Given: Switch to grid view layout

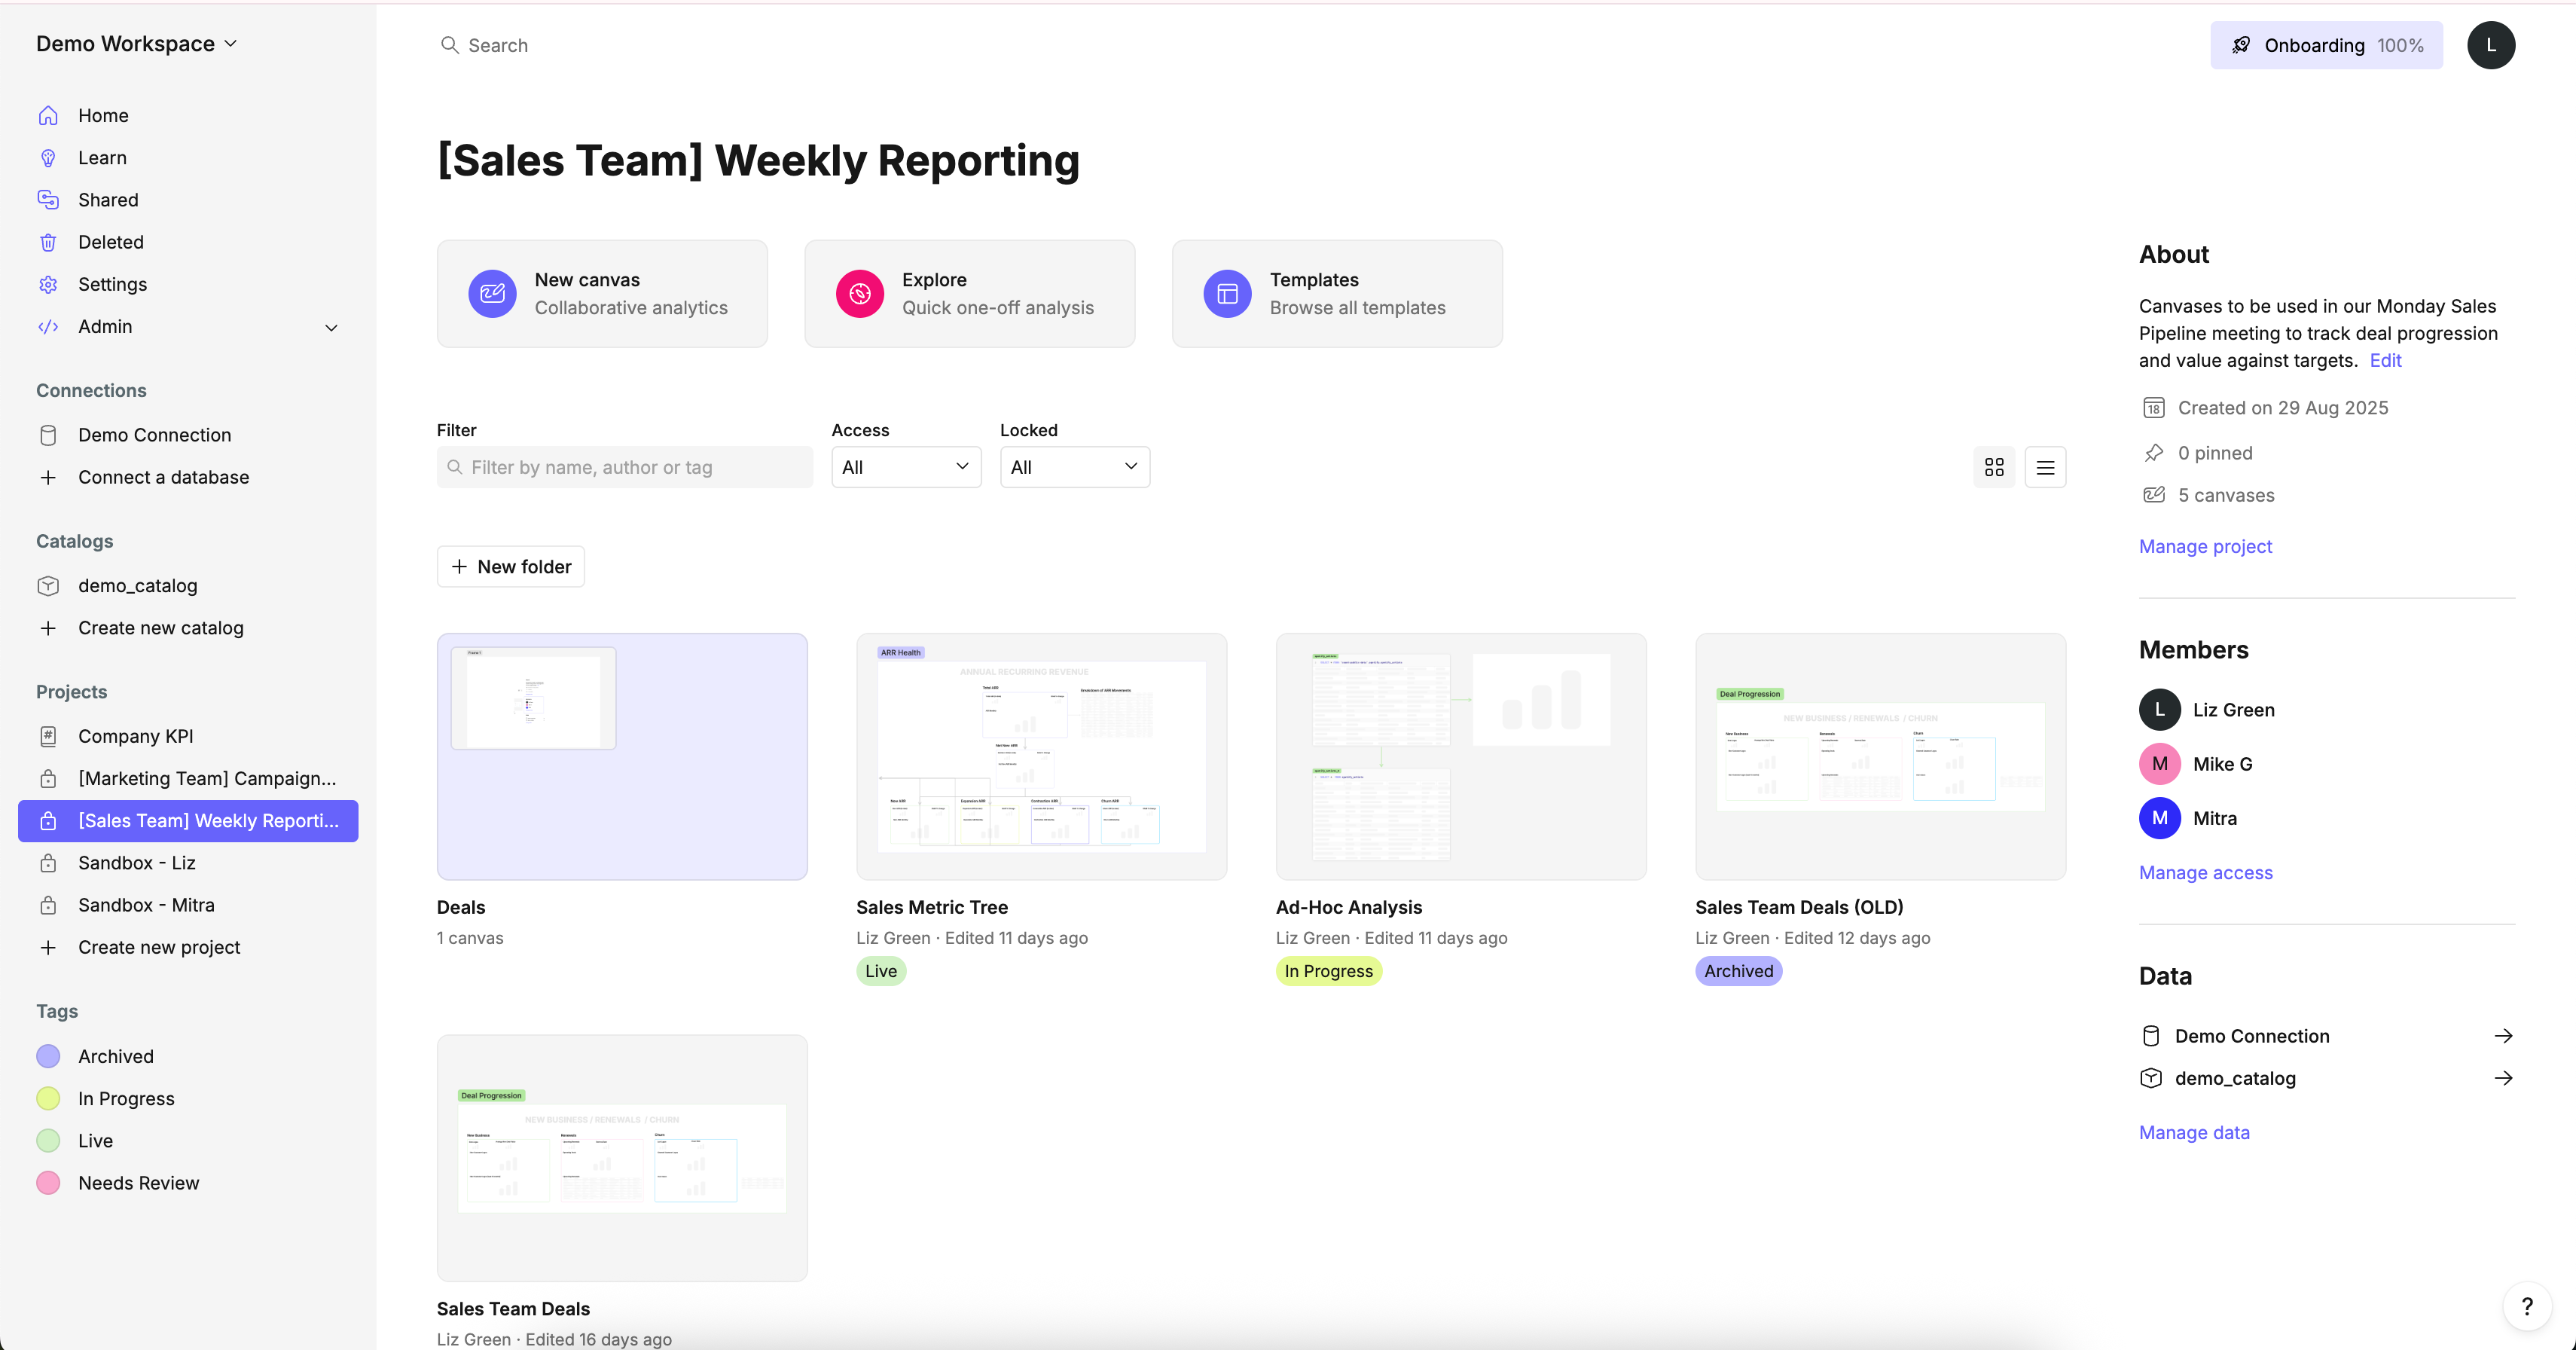Looking at the screenshot, I should point(1994,467).
